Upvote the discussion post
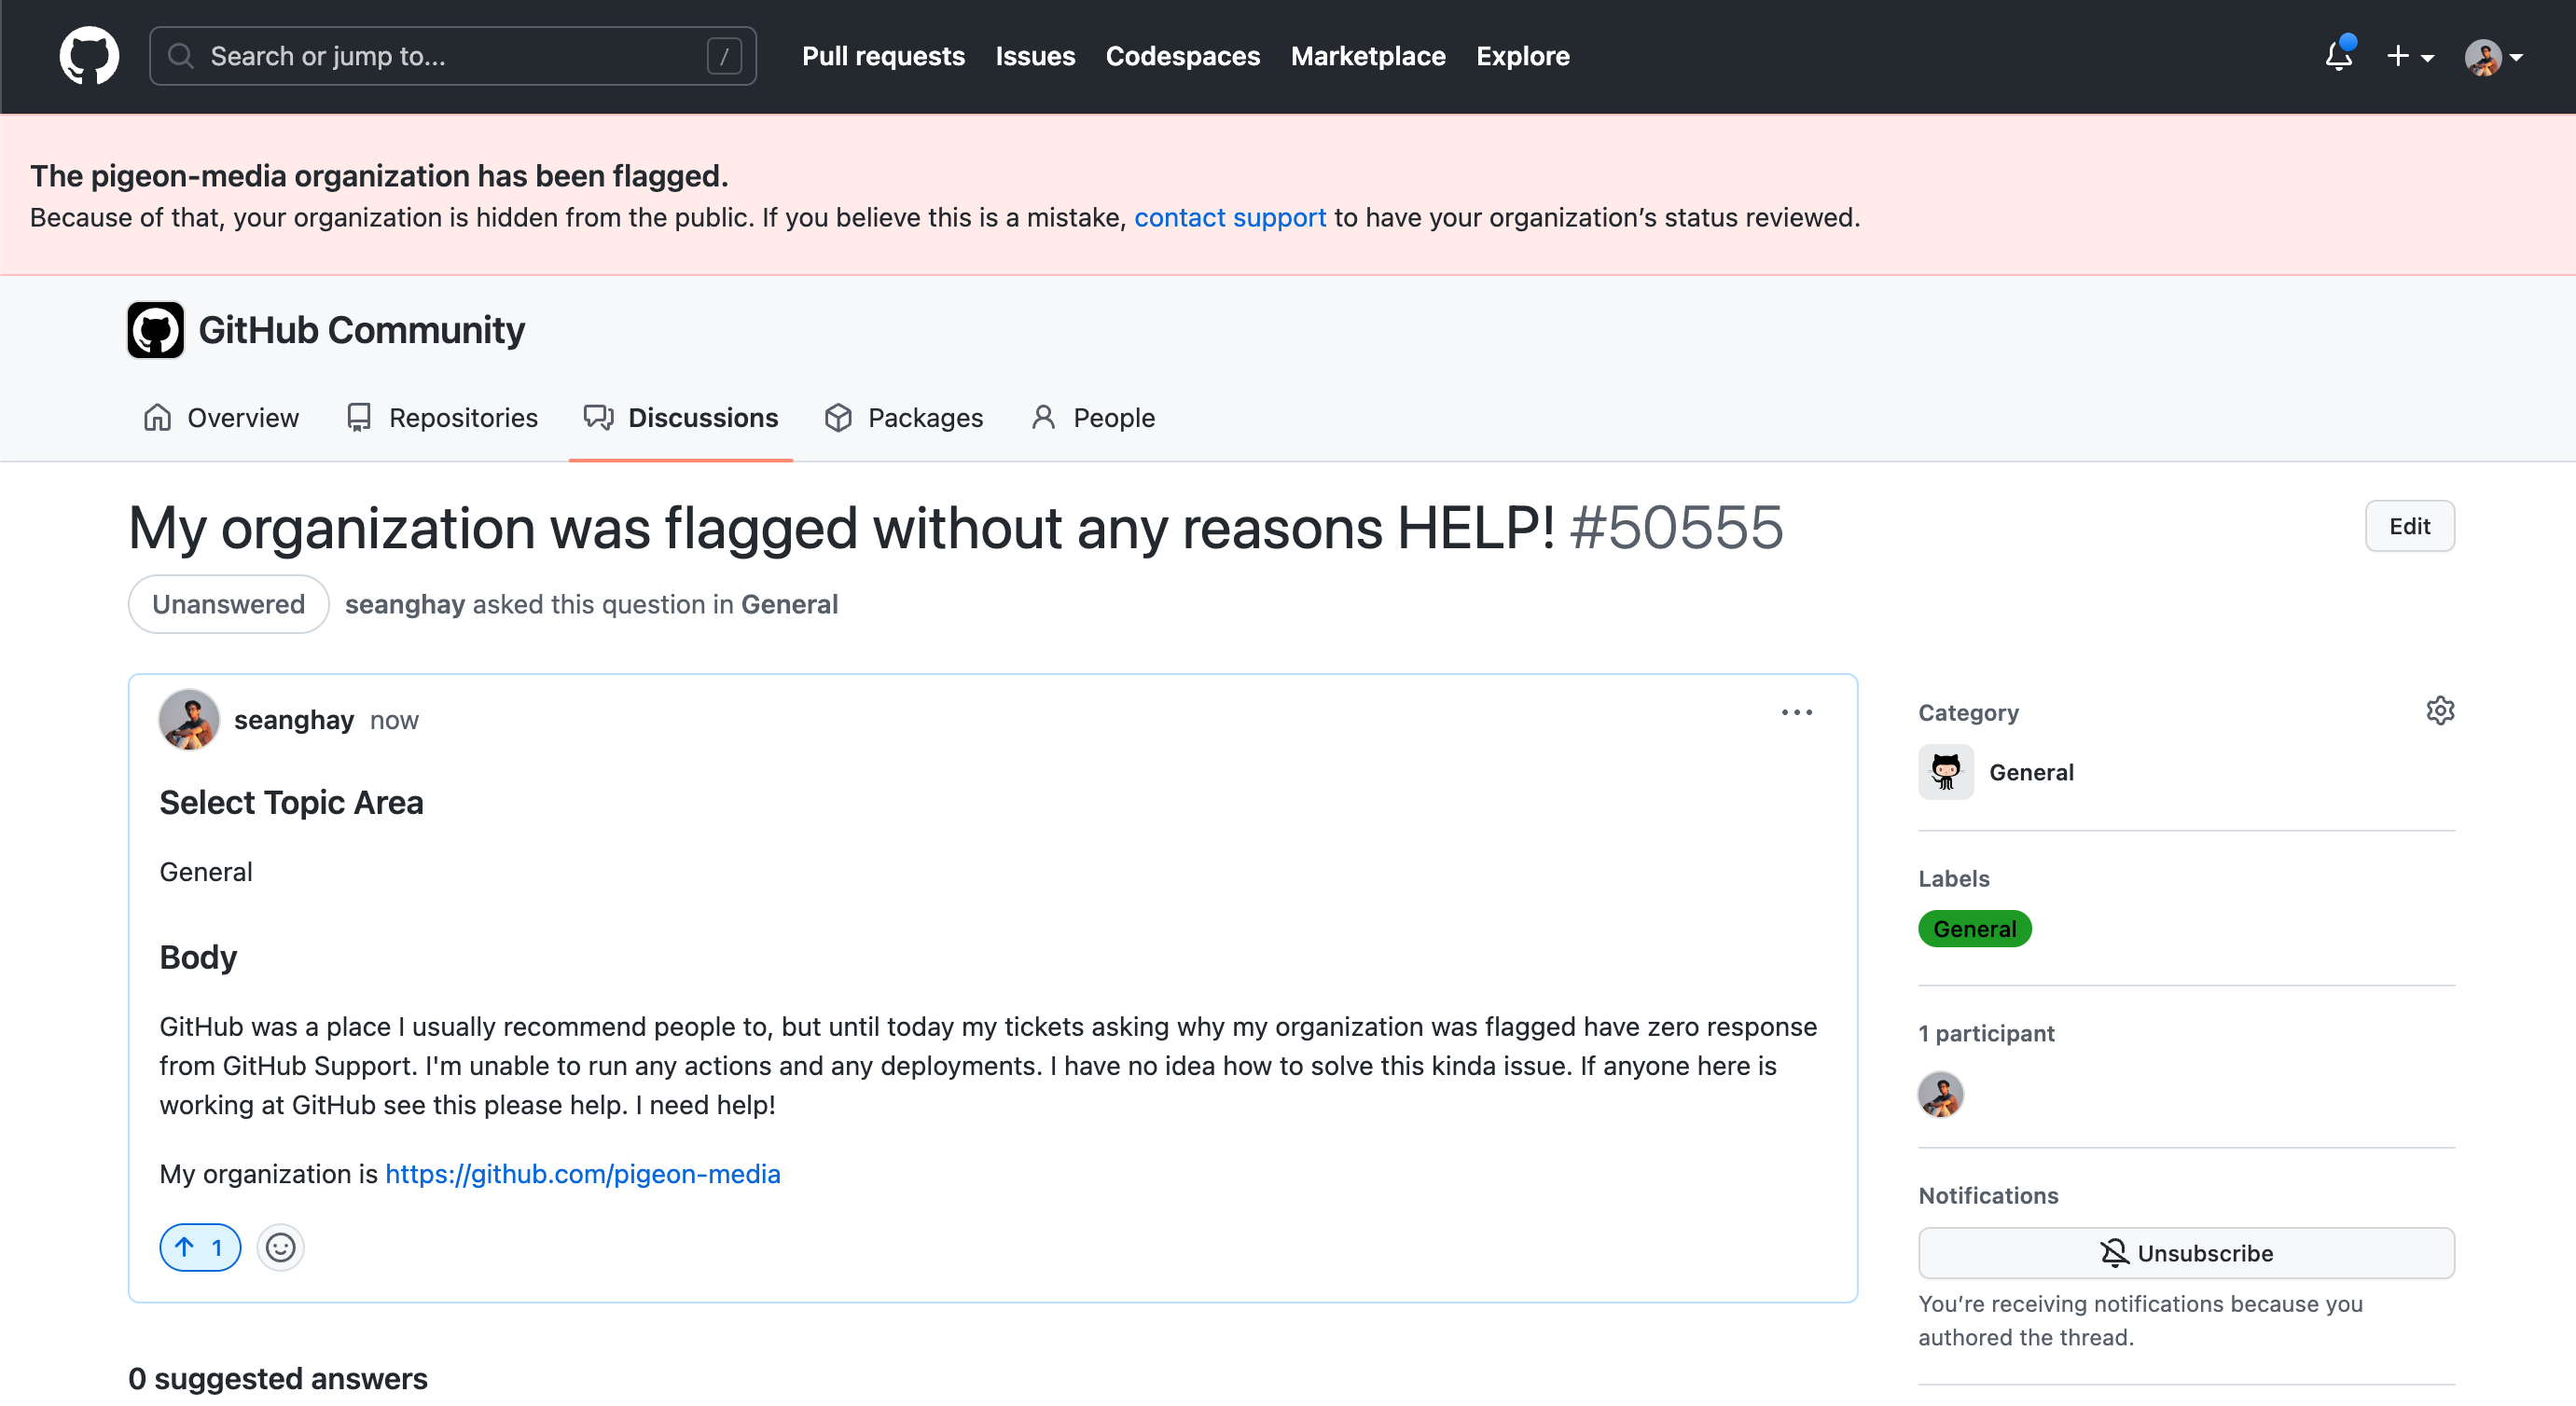Screen dimensions: 2576x1406 click(200, 1247)
